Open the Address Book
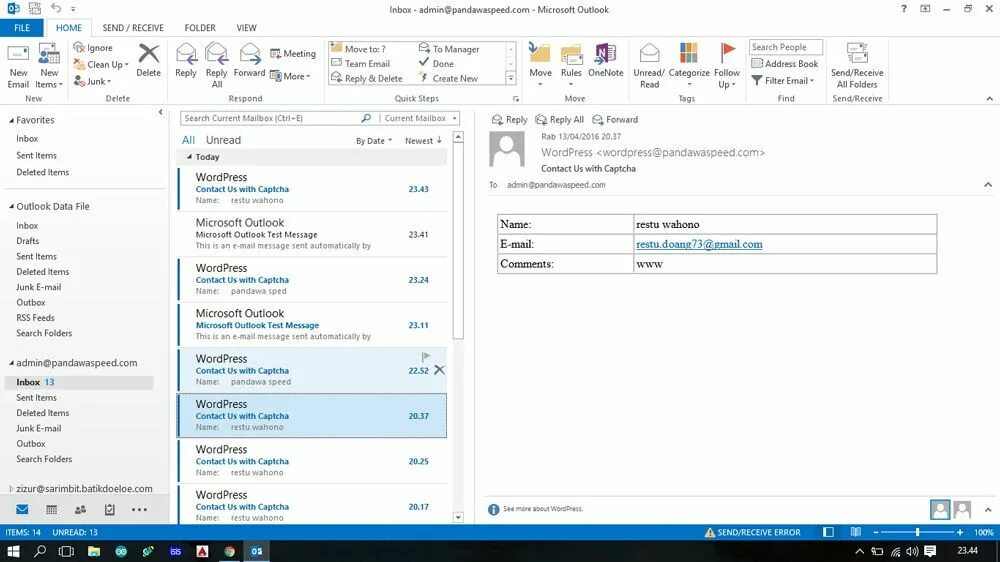This screenshot has height=562, width=1000. coord(784,64)
